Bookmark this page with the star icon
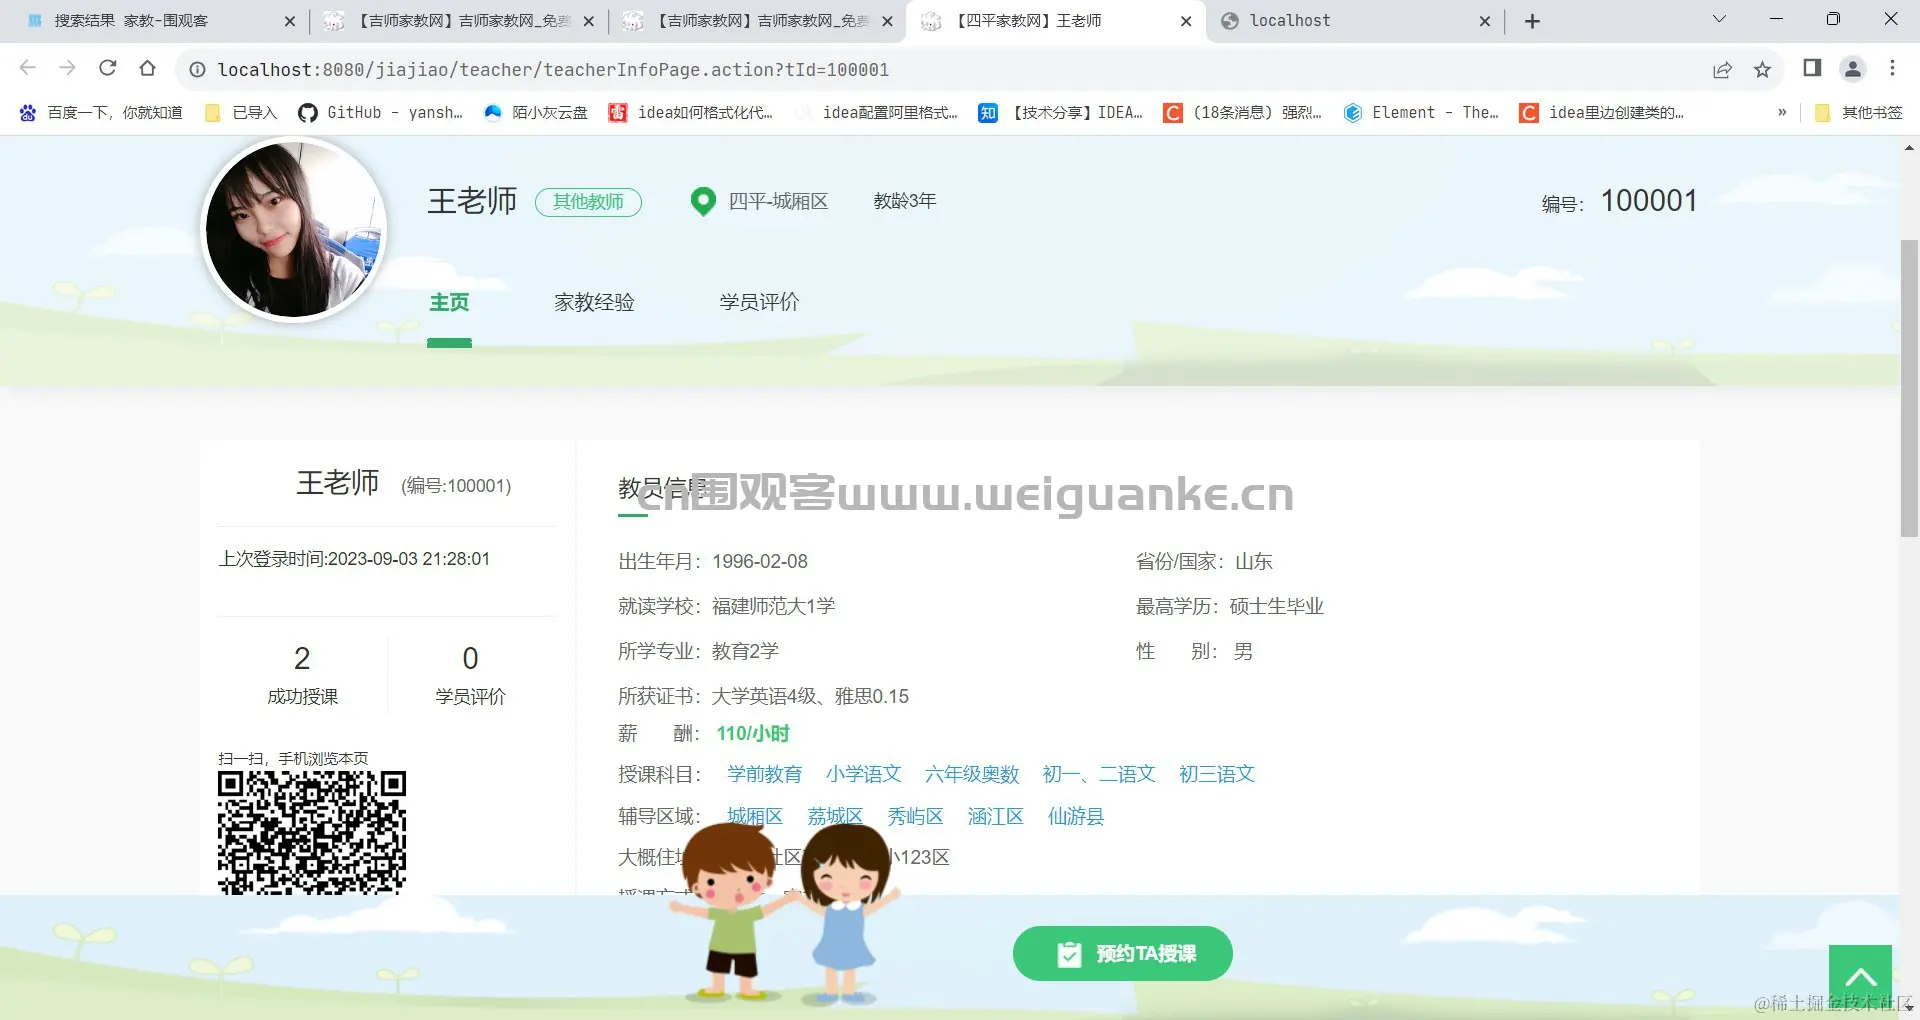Viewport: 1920px width, 1020px height. (x=1762, y=69)
